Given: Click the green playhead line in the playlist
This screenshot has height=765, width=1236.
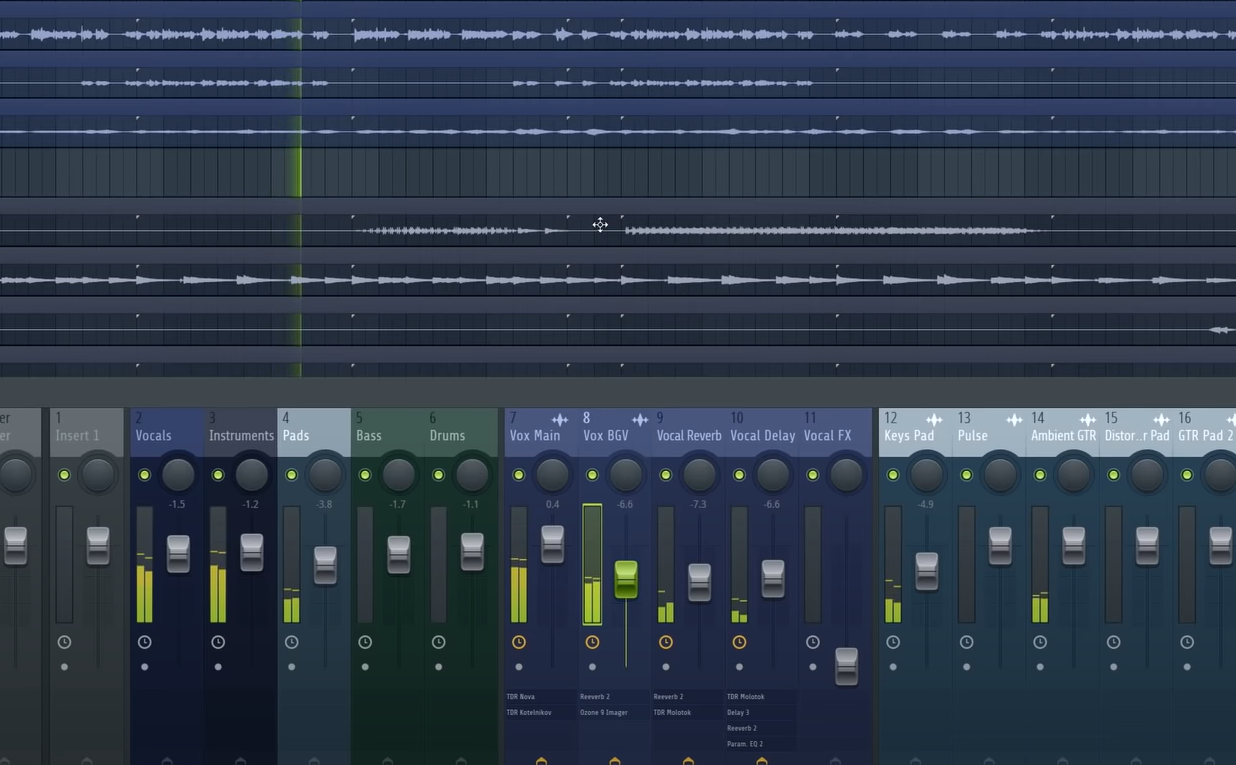Looking at the screenshot, I should 301,190.
